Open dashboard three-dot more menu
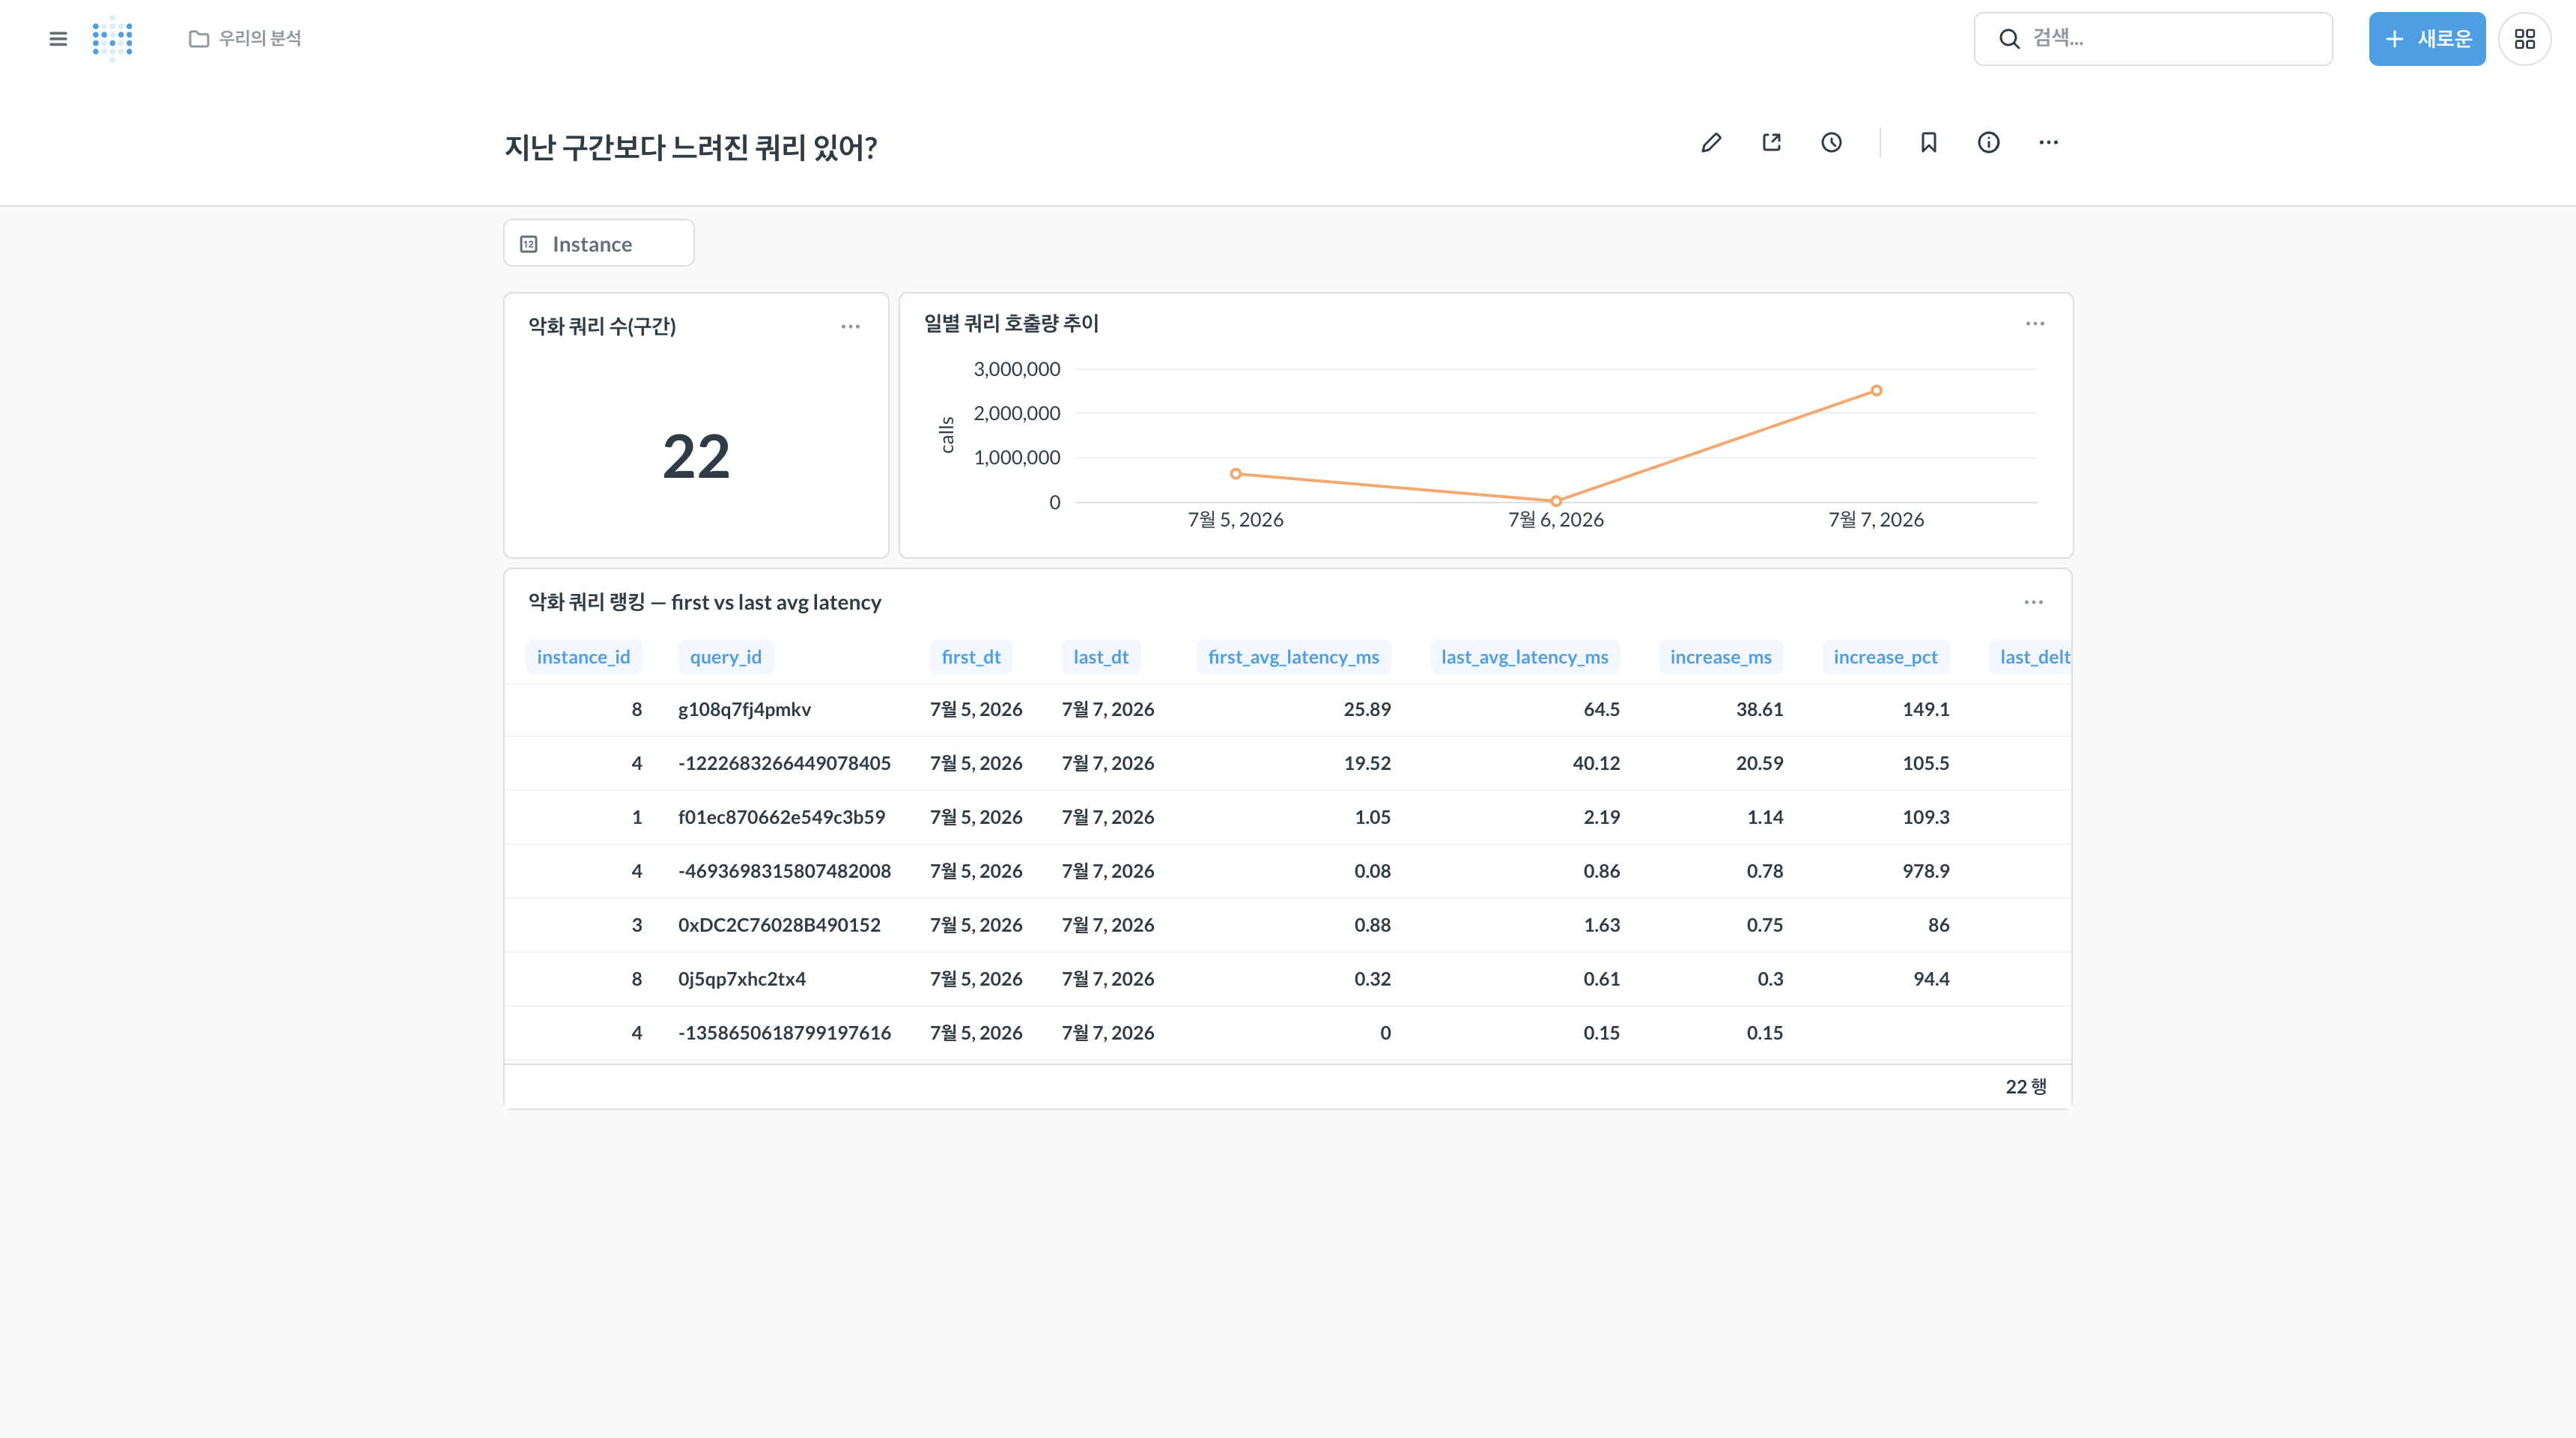The width and height of the screenshot is (2576, 1438). coord(2048,143)
